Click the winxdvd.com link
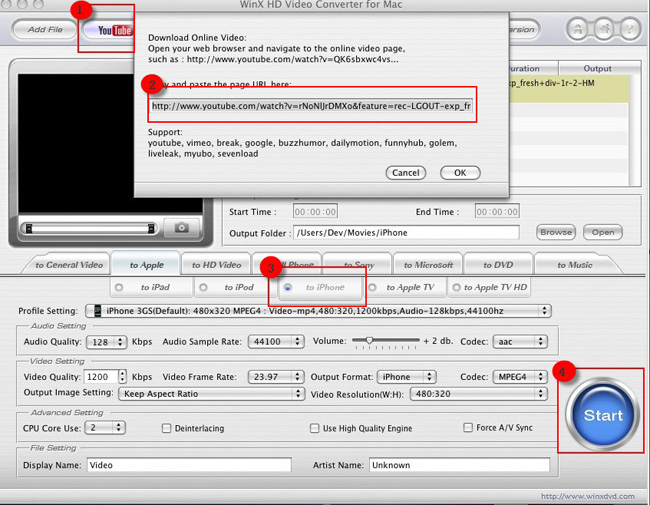The image size is (650, 505). (x=587, y=496)
